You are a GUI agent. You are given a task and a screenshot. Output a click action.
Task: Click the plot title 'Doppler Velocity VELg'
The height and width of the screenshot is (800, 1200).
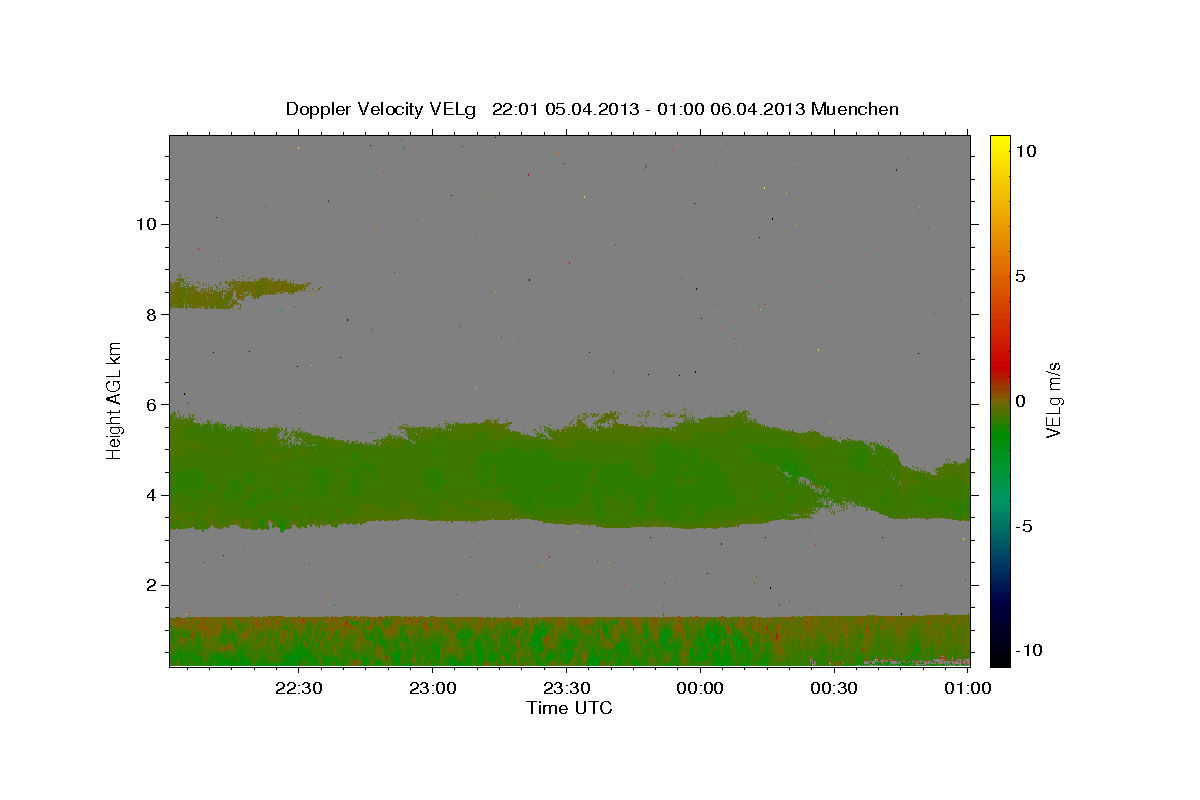380,109
